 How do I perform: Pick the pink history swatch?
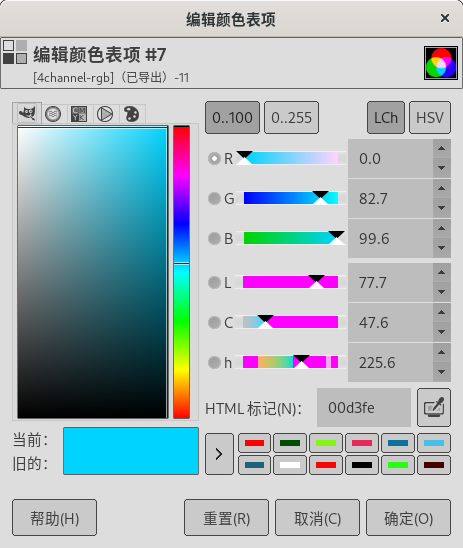coord(362,443)
